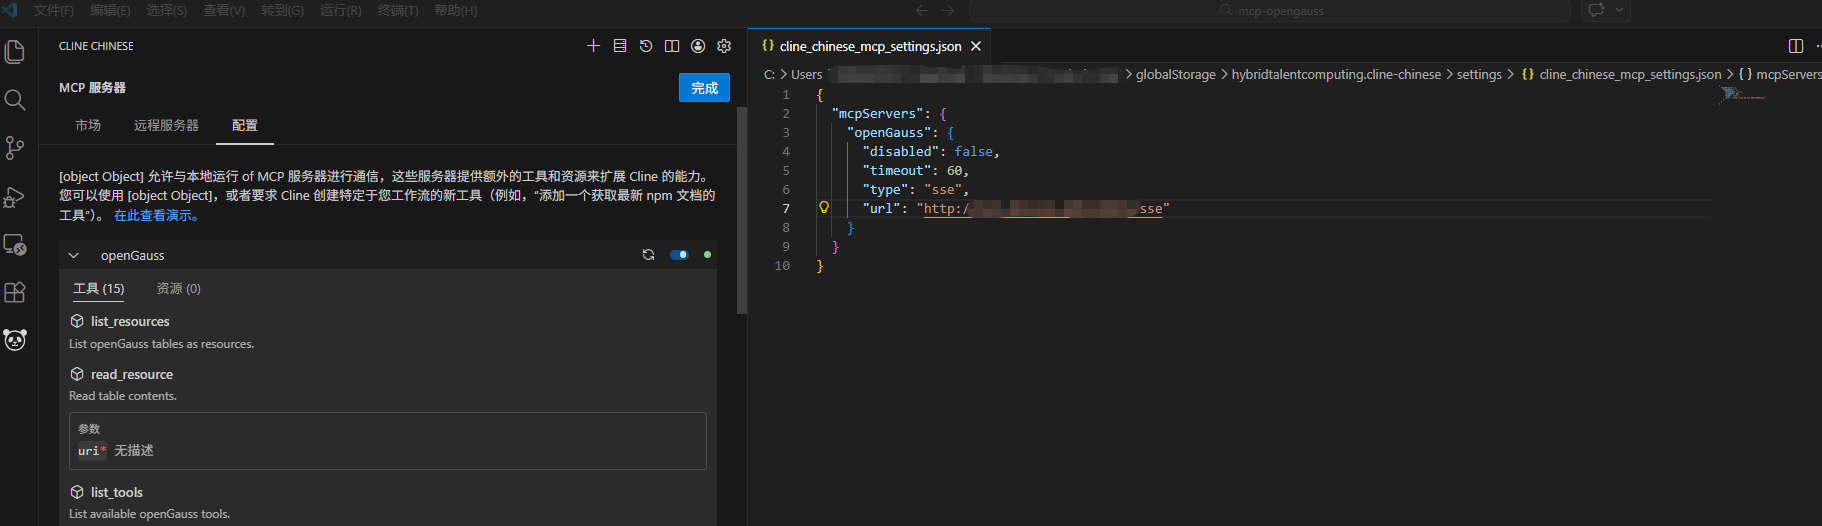1822x526 pixels.
Task: Open the 在此查看演示 link
Action: pos(157,216)
